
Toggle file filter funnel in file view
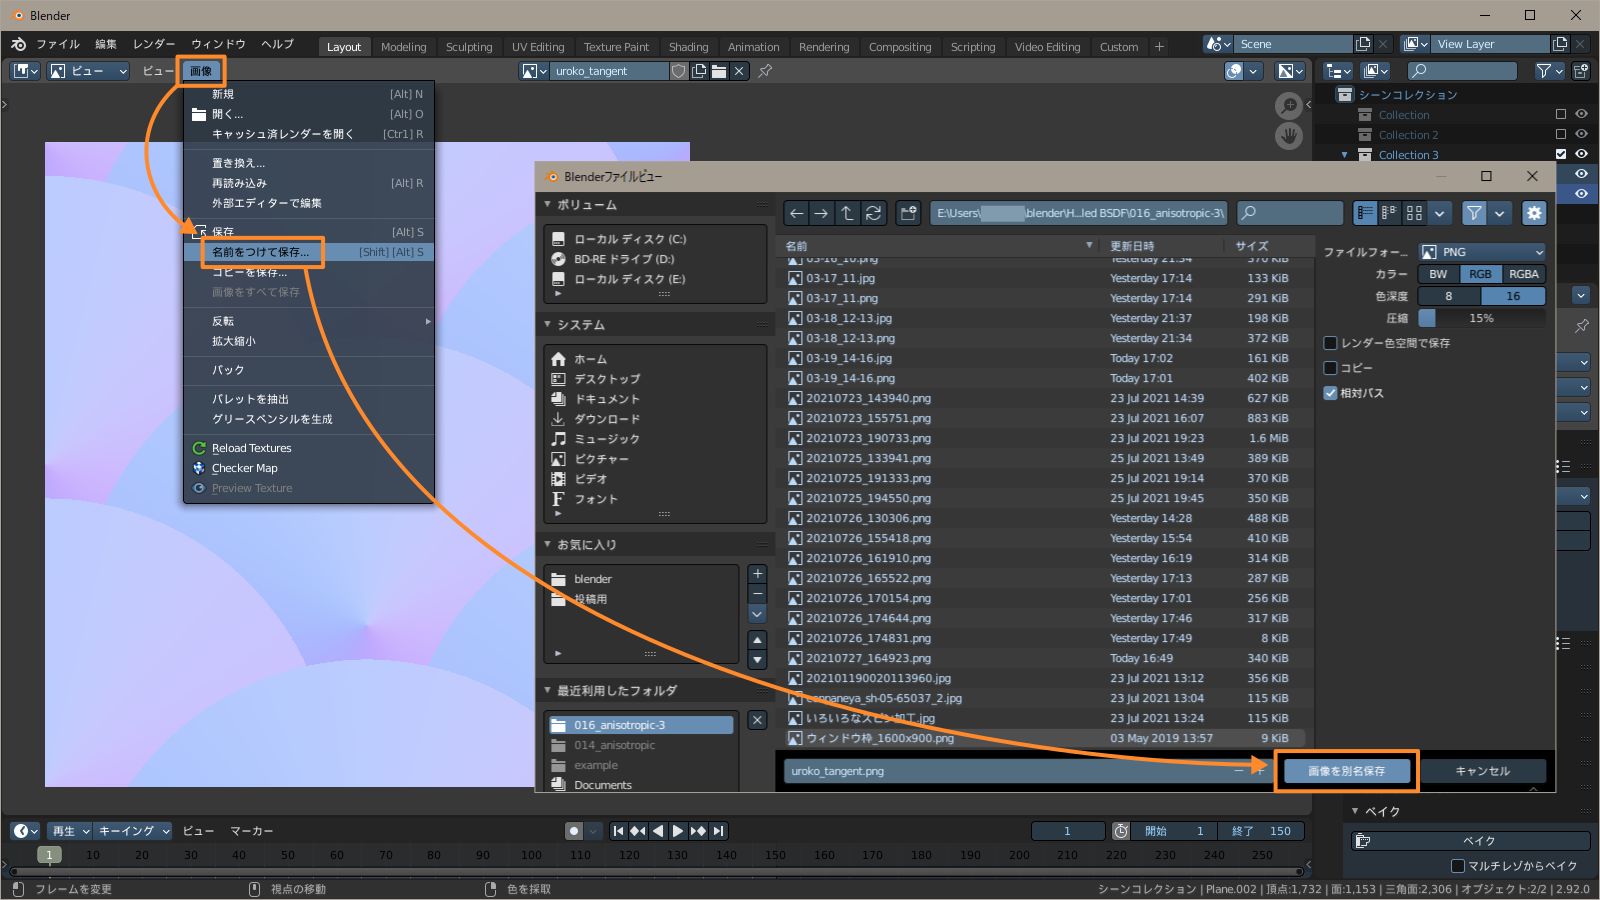[x=1474, y=213]
